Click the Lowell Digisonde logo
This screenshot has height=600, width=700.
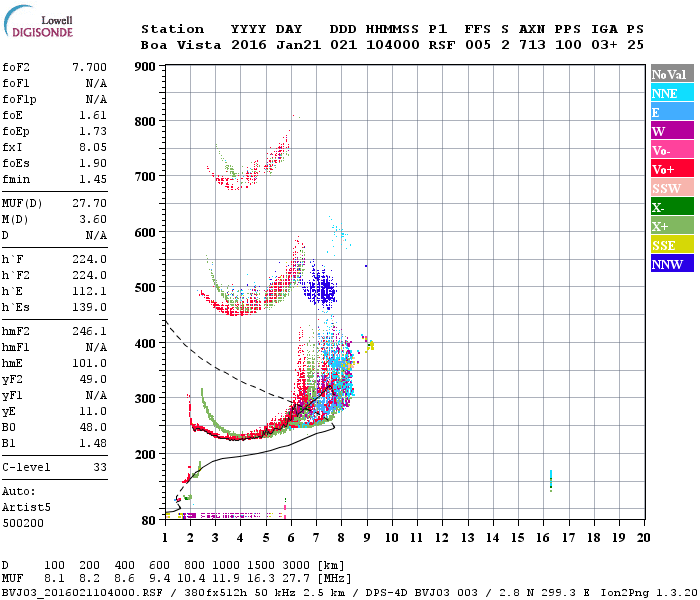pyautogui.click(x=38, y=21)
